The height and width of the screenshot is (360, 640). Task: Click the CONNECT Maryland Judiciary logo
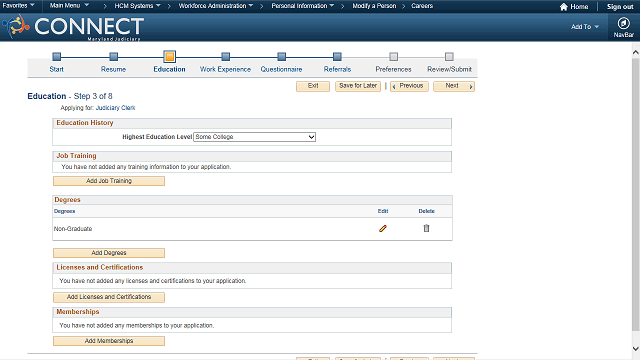click(x=73, y=27)
